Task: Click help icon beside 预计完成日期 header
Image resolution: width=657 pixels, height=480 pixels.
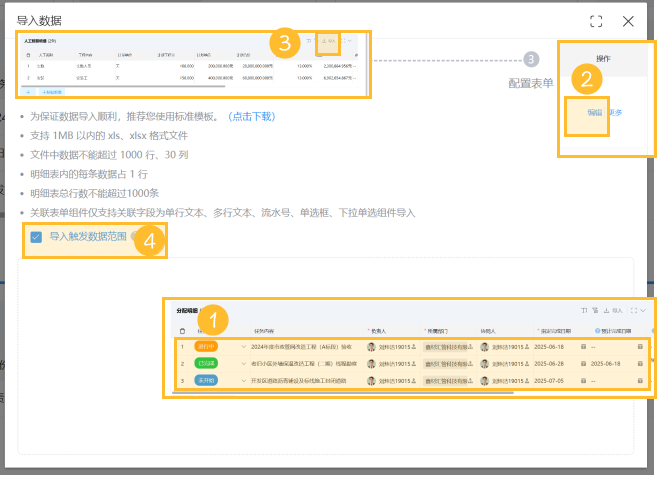Action: 598,331
